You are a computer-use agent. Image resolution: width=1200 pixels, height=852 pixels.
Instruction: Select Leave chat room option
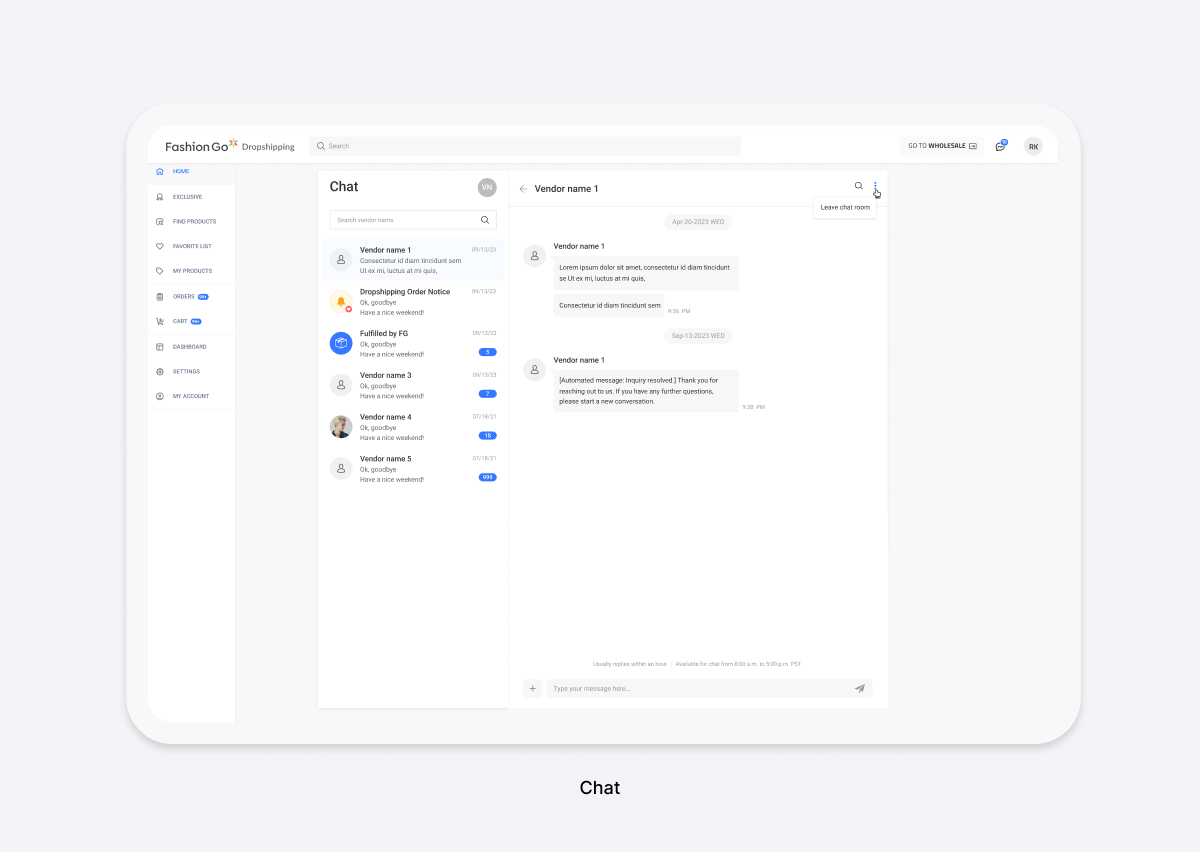coord(845,207)
